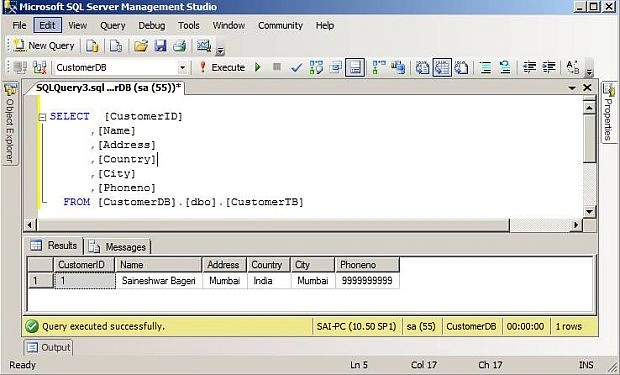
Task: Open the CustomerDB database dropdown
Action: coord(182,68)
